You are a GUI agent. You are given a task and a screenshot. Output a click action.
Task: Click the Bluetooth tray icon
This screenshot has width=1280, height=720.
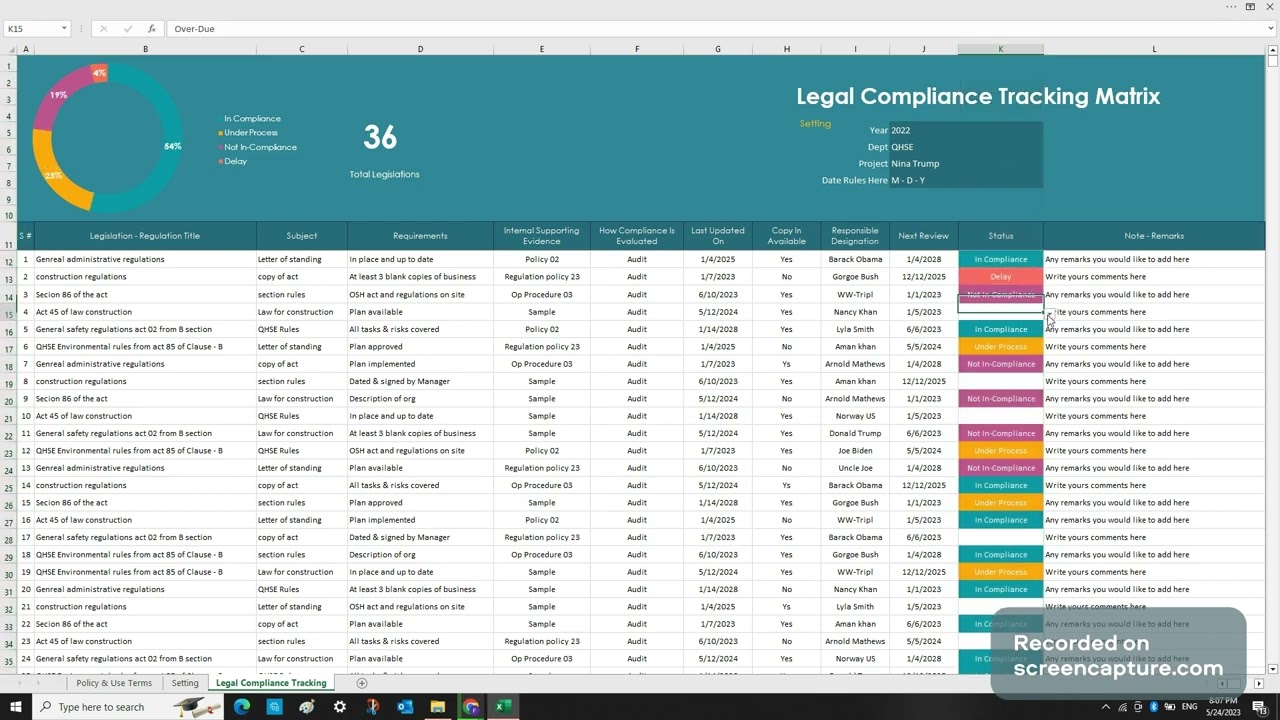click(x=1153, y=707)
